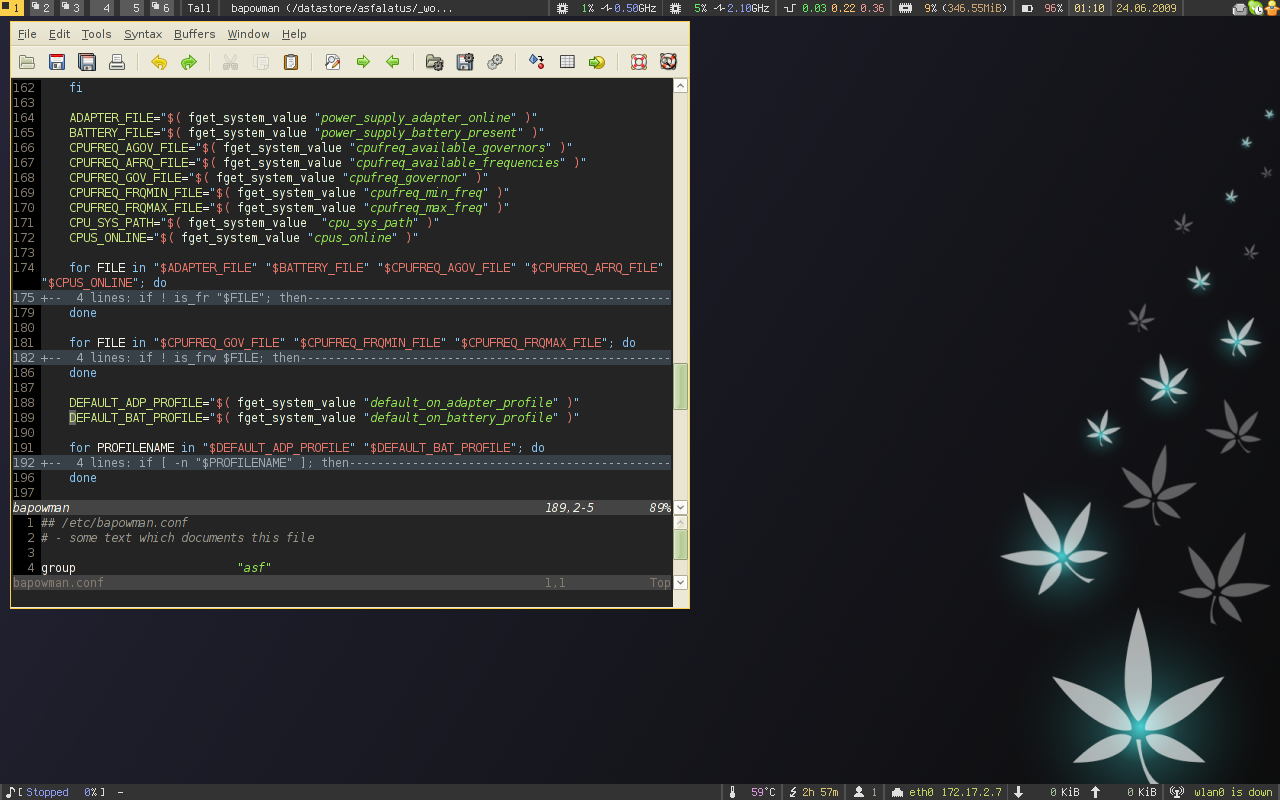Expand the fold at line 182
This screenshot has height=800, width=1280.
tap(341, 358)
